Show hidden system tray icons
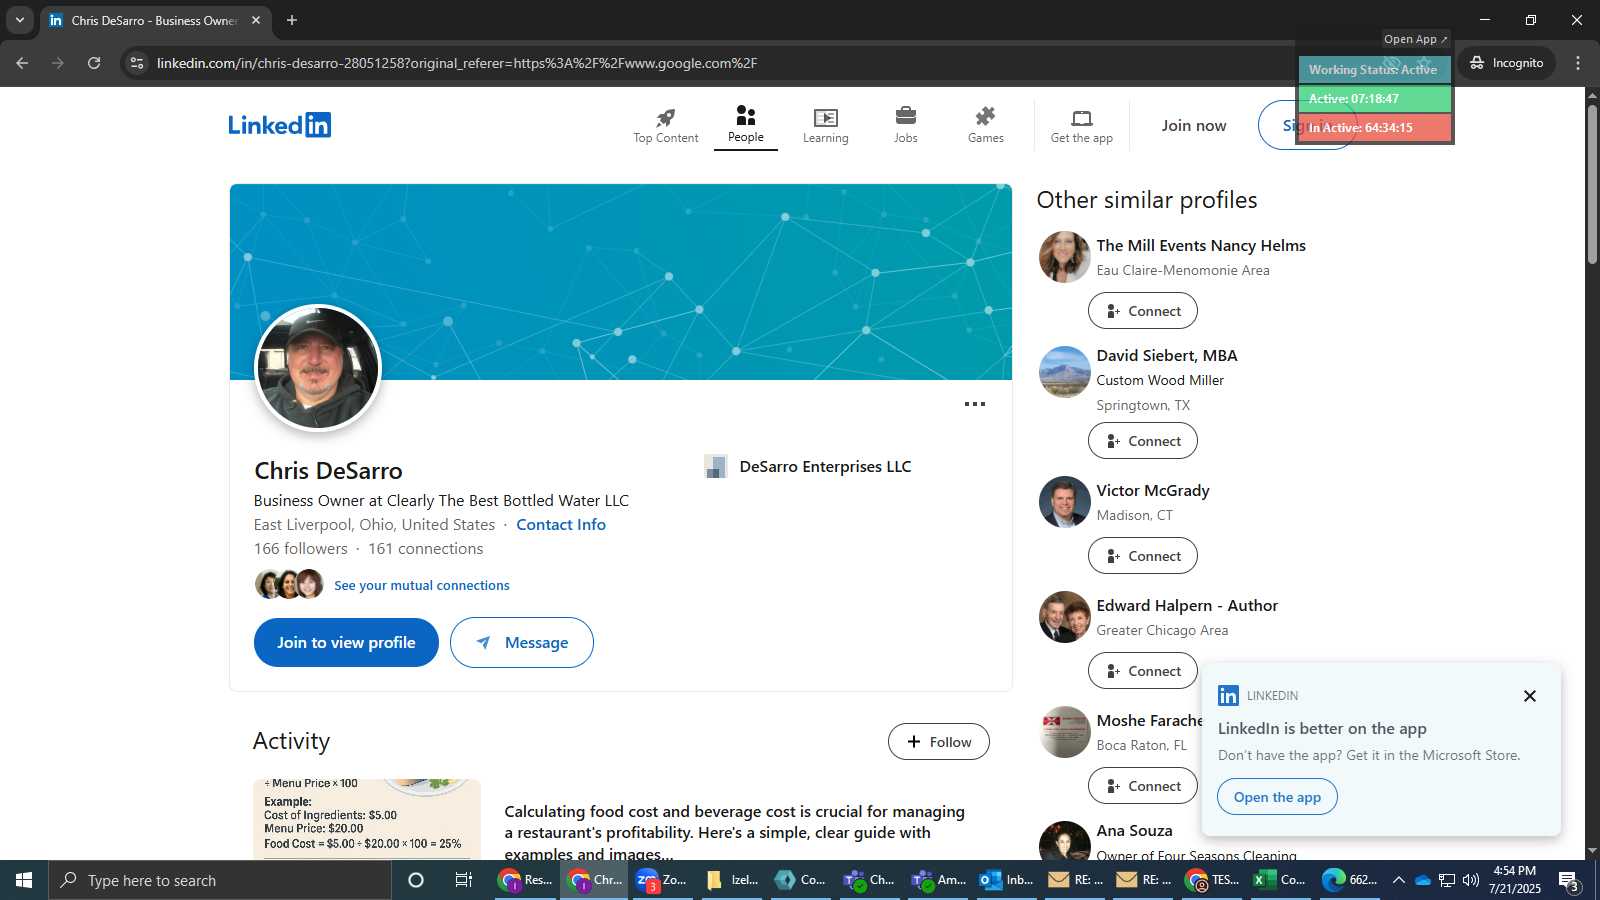1600x900 pixels. click(x=1399, y=880)
